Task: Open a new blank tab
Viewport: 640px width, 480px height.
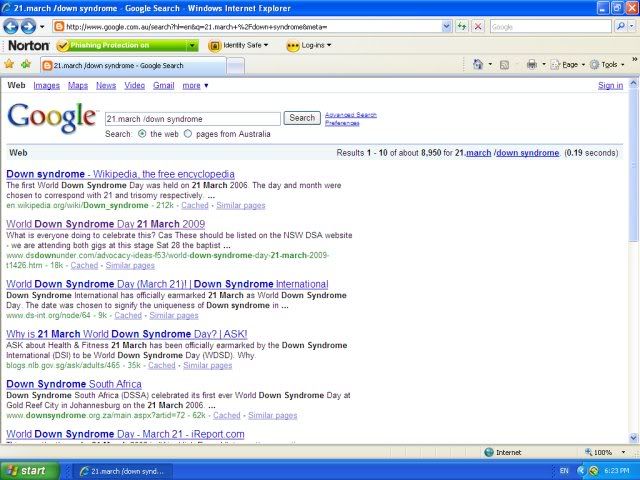Action: pos(236,66)
